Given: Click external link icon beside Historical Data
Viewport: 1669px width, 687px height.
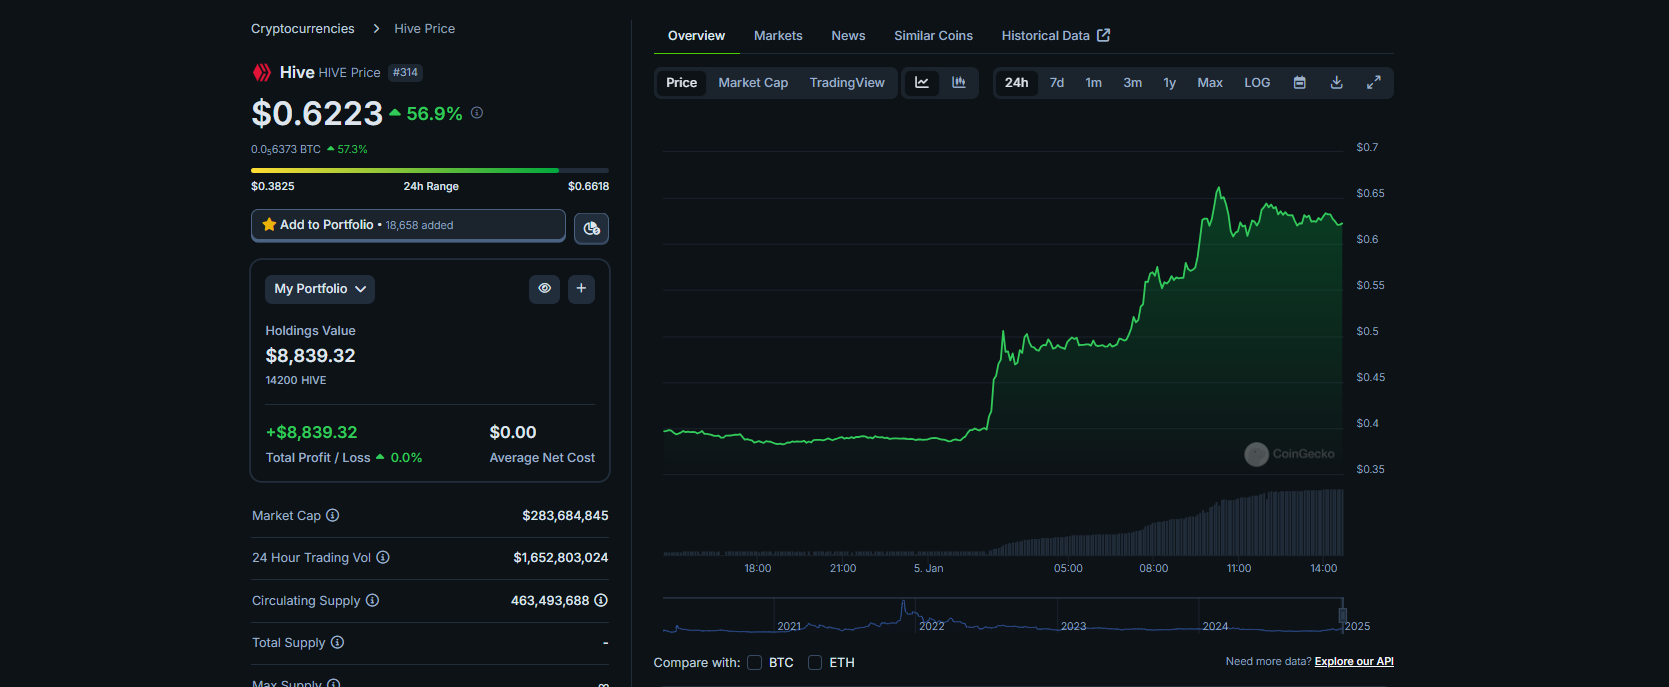Looking at the screenshot, I should click(x=1104, y=35).
